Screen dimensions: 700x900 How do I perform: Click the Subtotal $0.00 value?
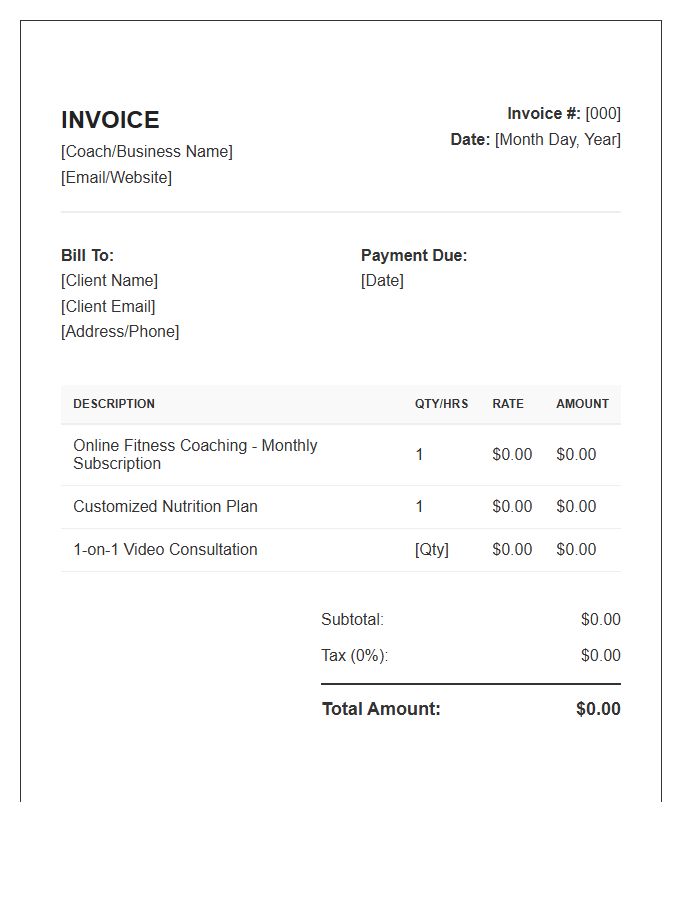click(601, 620)
